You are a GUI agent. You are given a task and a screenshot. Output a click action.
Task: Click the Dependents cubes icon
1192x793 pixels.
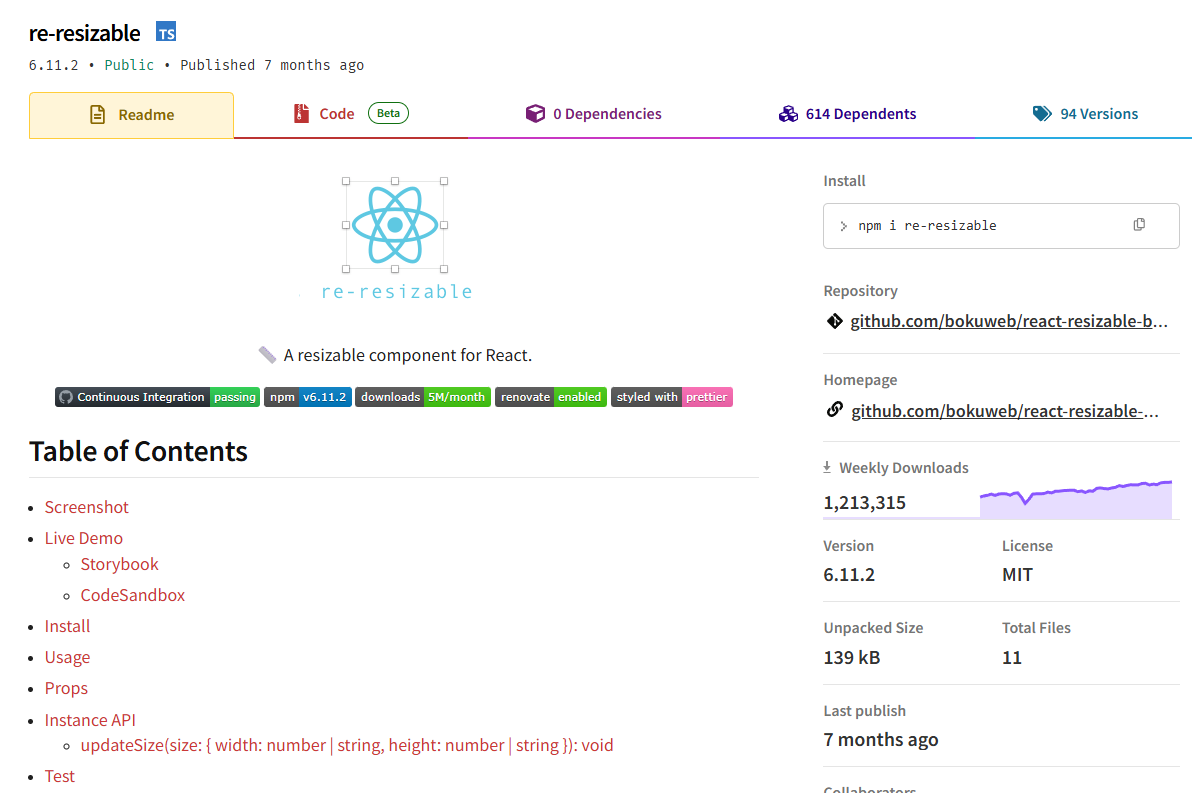tap(788, 113)
